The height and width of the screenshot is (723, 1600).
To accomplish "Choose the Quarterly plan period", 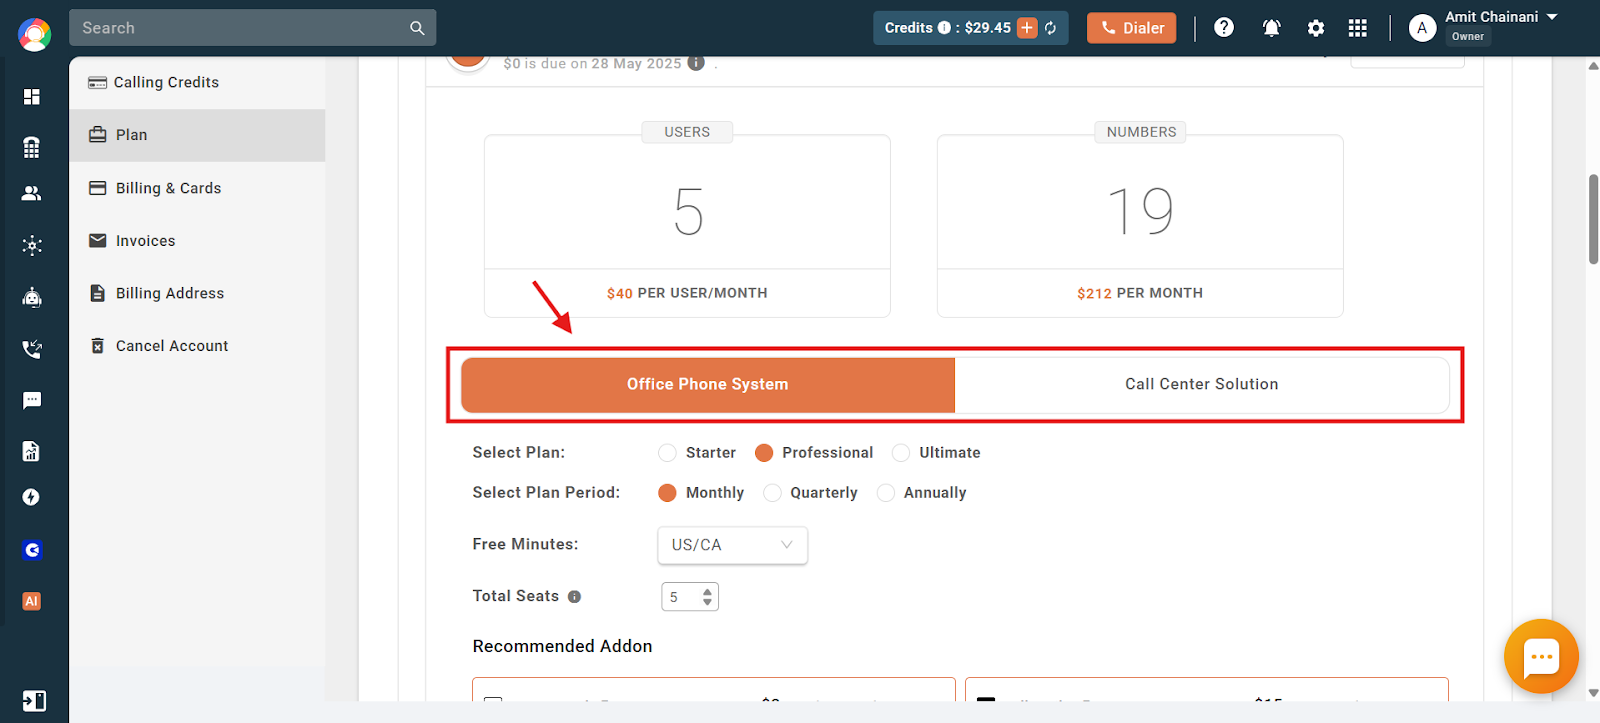I will [x=772, y=493].
